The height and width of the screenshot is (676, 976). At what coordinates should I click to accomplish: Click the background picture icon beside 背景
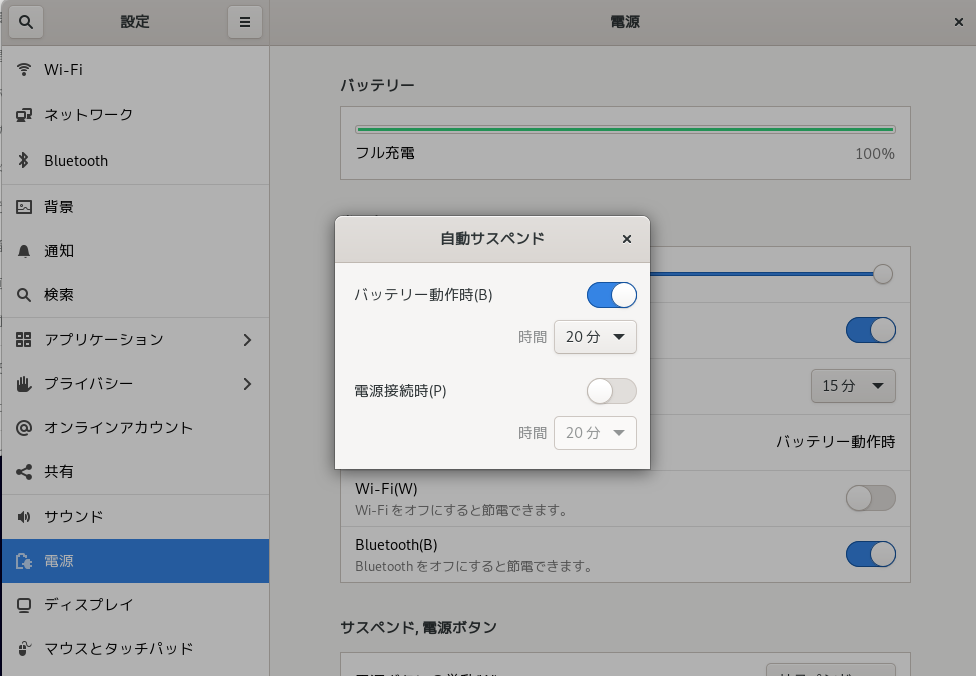[x=24, y=207]
